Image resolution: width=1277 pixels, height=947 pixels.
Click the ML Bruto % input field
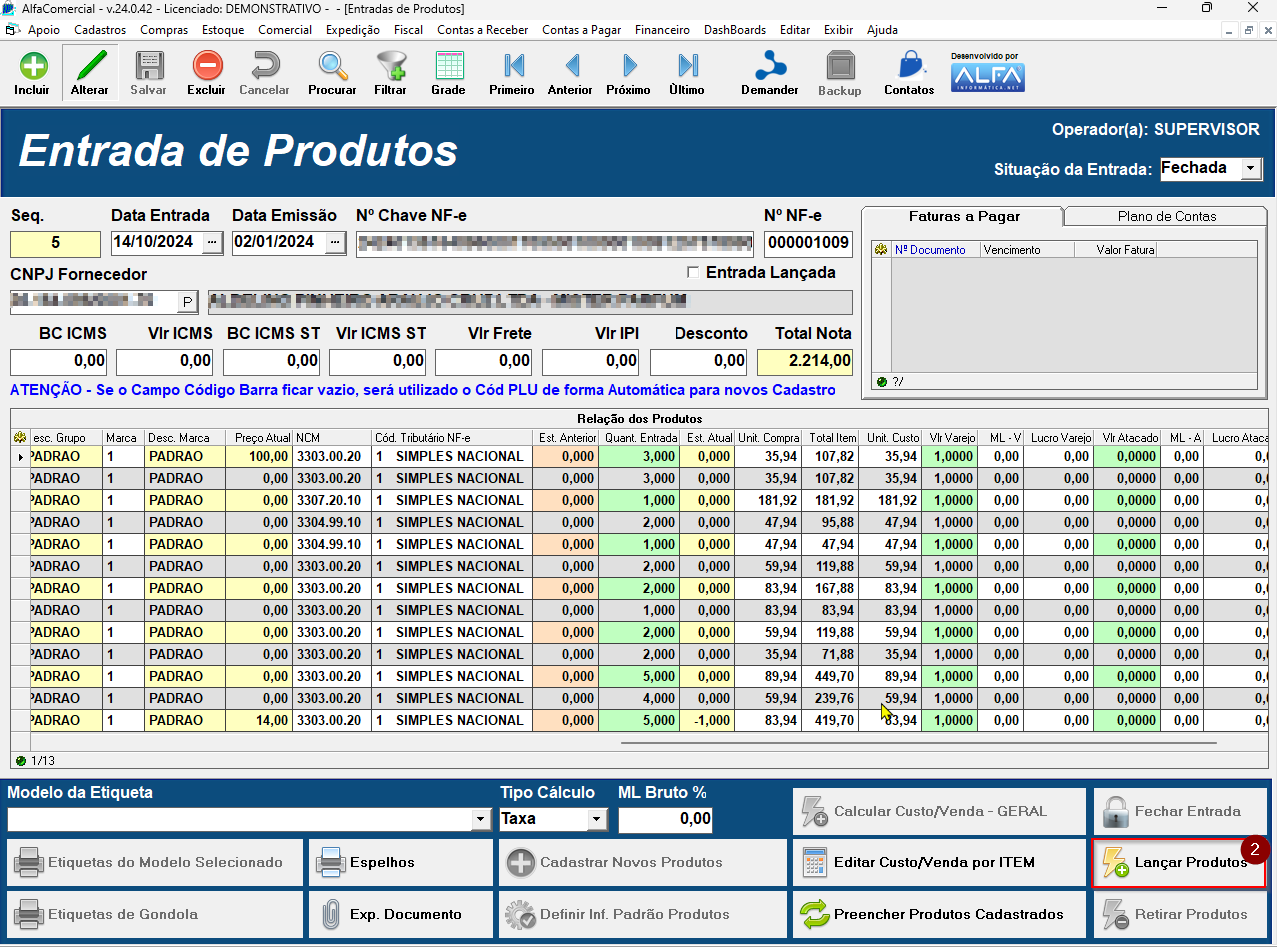tap(665, 820)
